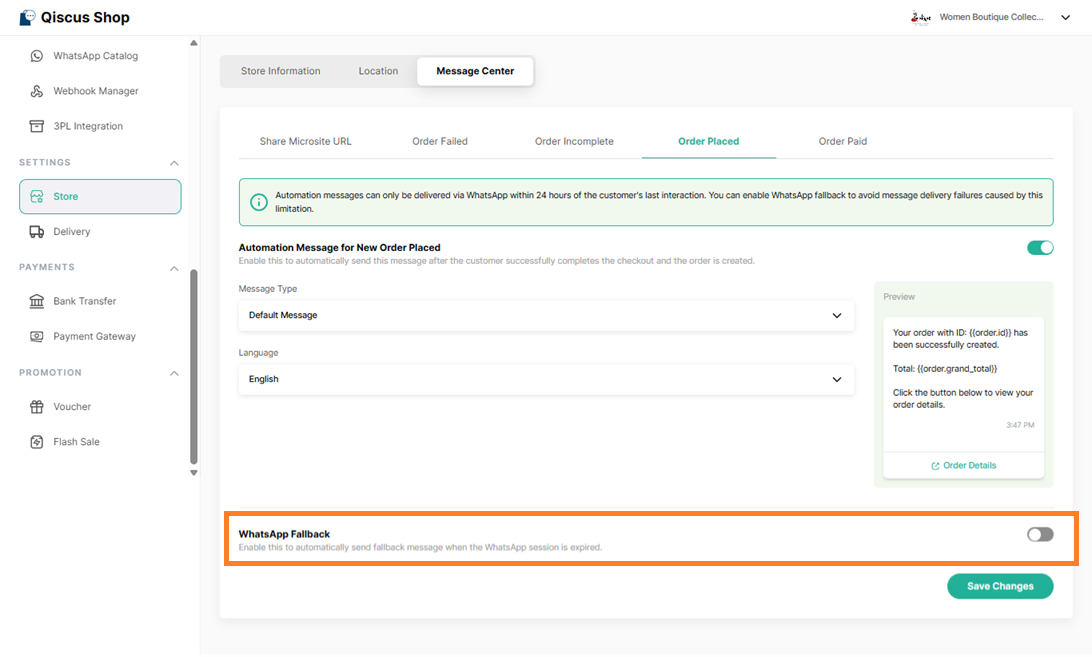Go to the Store Information tab
The height and width of the screenshot is (657, 1092).
(280, 71)
